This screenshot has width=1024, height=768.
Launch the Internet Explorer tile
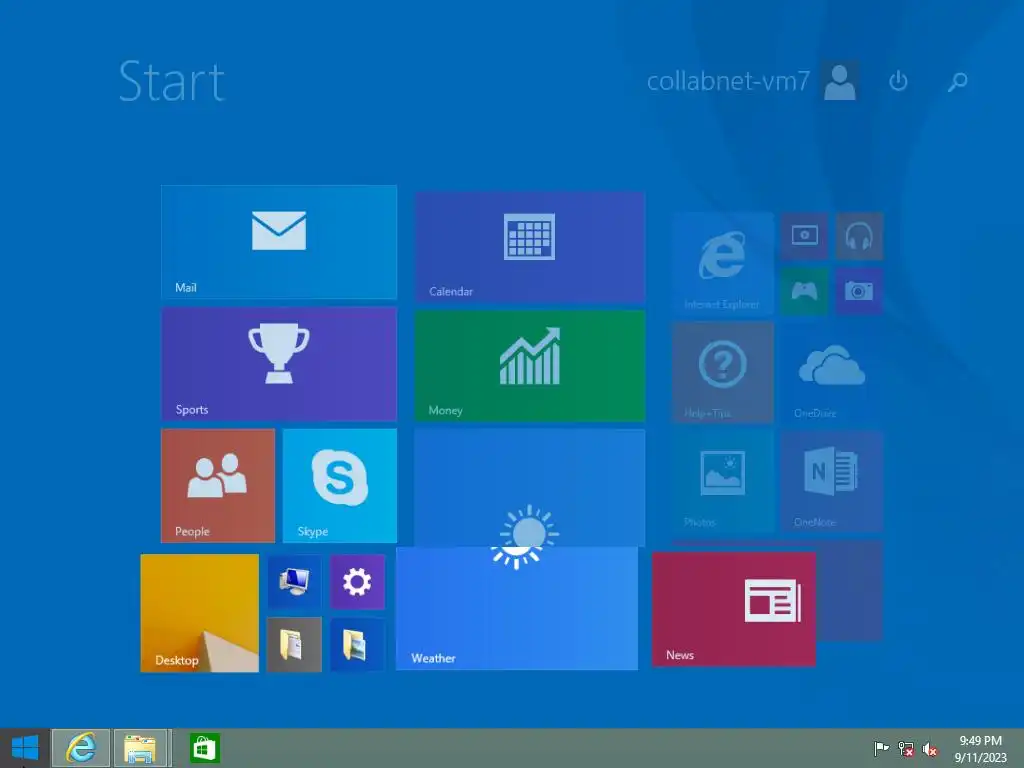[723, 263]
